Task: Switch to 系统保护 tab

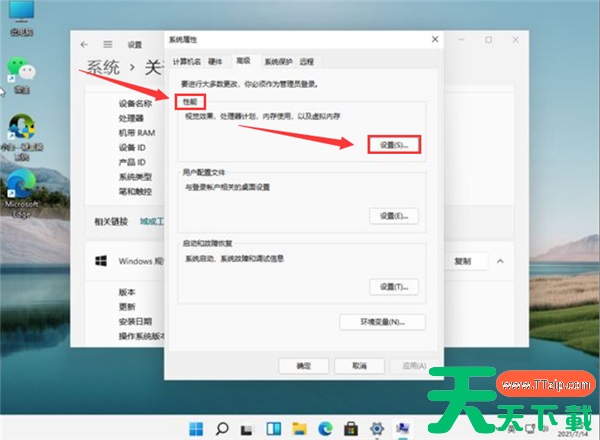Action: (x=278, y=62)
